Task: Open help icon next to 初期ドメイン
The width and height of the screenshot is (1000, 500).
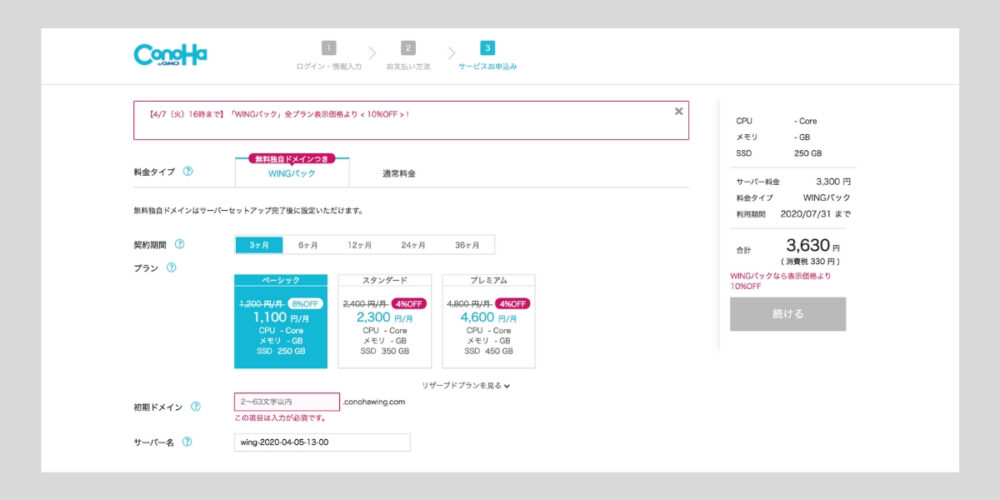Action: [196, 406]
